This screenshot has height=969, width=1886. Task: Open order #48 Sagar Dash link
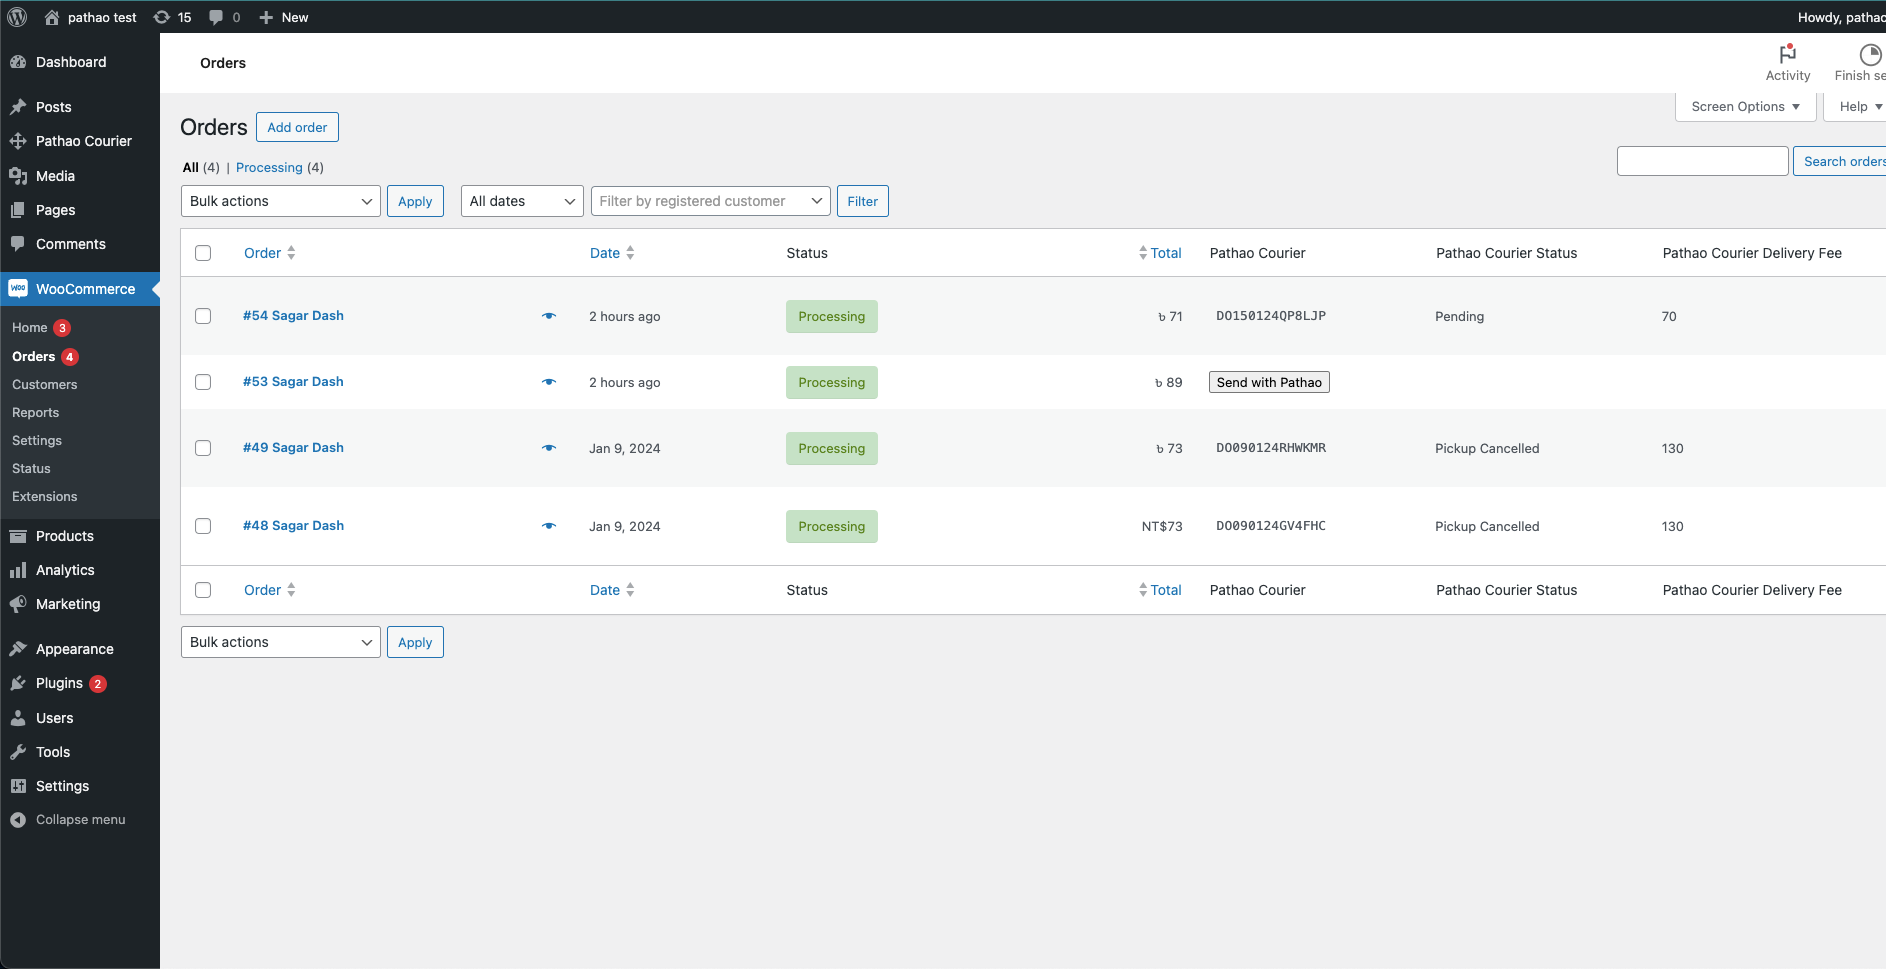coord(293,525)
